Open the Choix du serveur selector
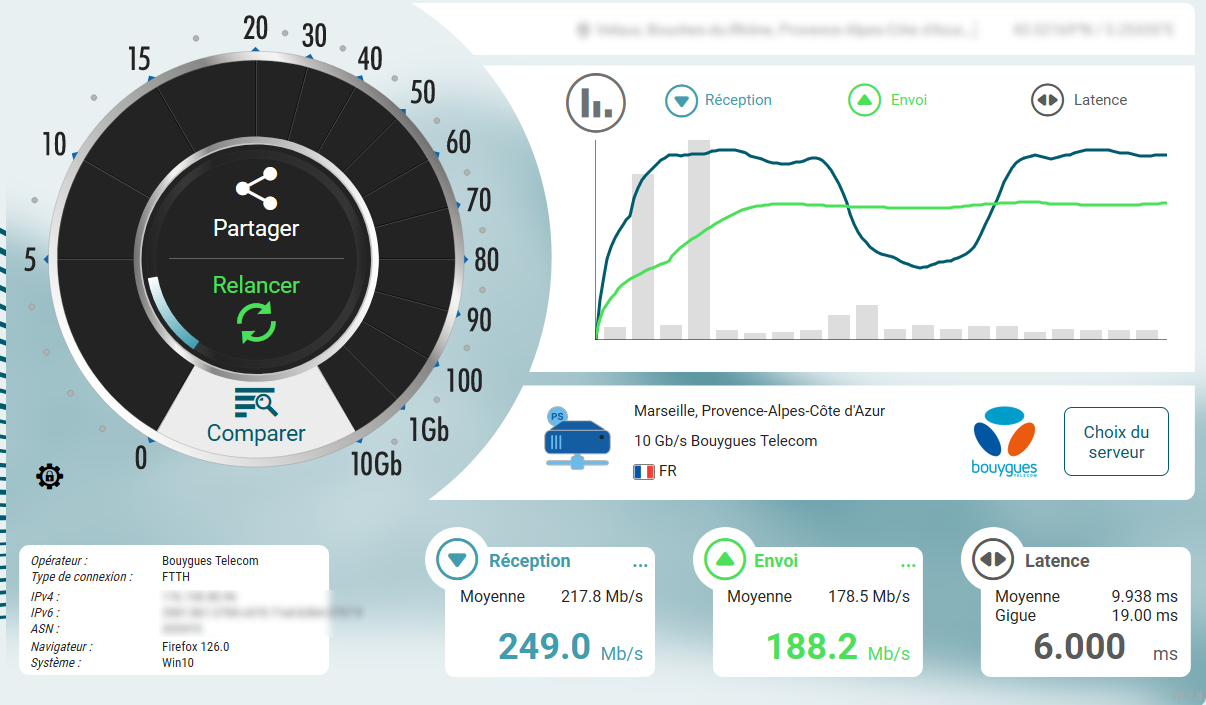This screenshot has width=1206, height=705. 1115,442
